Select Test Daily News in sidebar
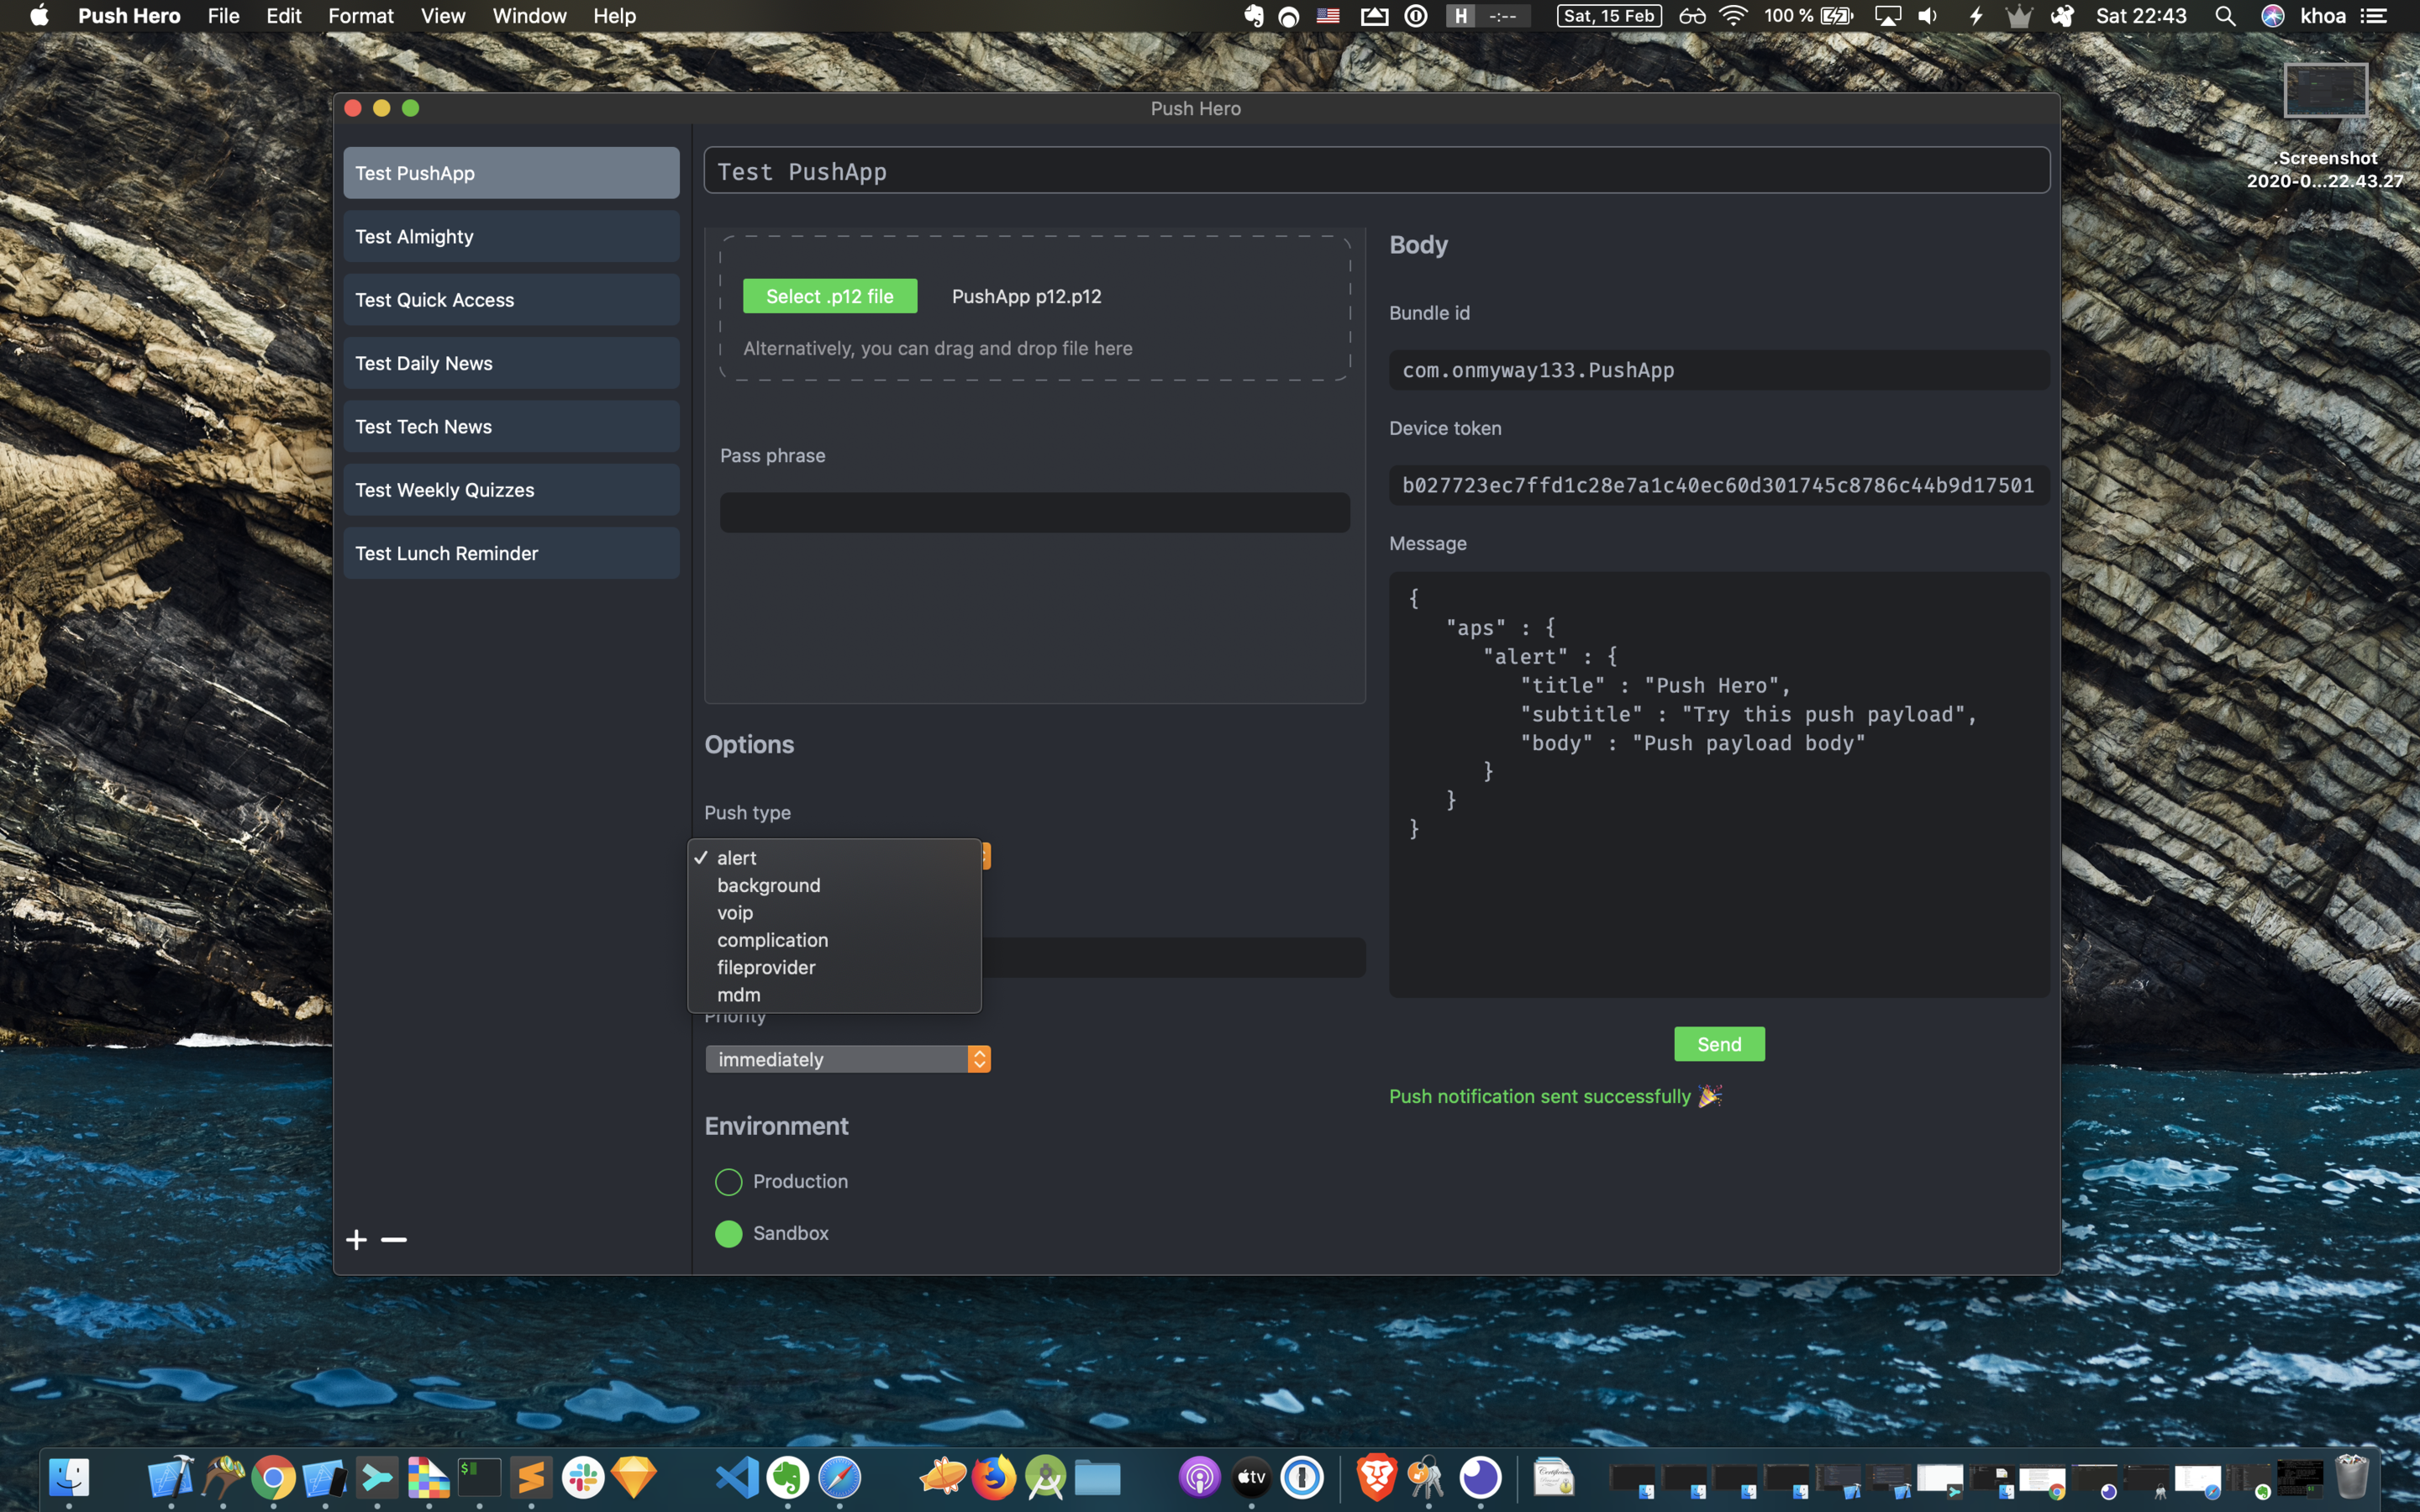The height and width of the screenshot is (1512, 2420). 511,363
